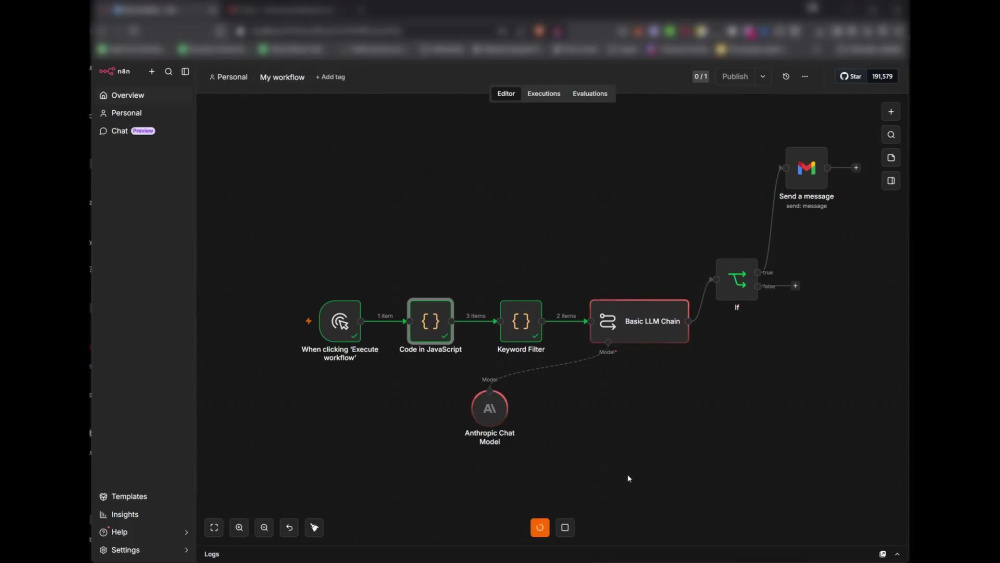Select the Anthropic Chat Model node
The width and height of the screenshot is (1000, 563).
pos(489,408)
